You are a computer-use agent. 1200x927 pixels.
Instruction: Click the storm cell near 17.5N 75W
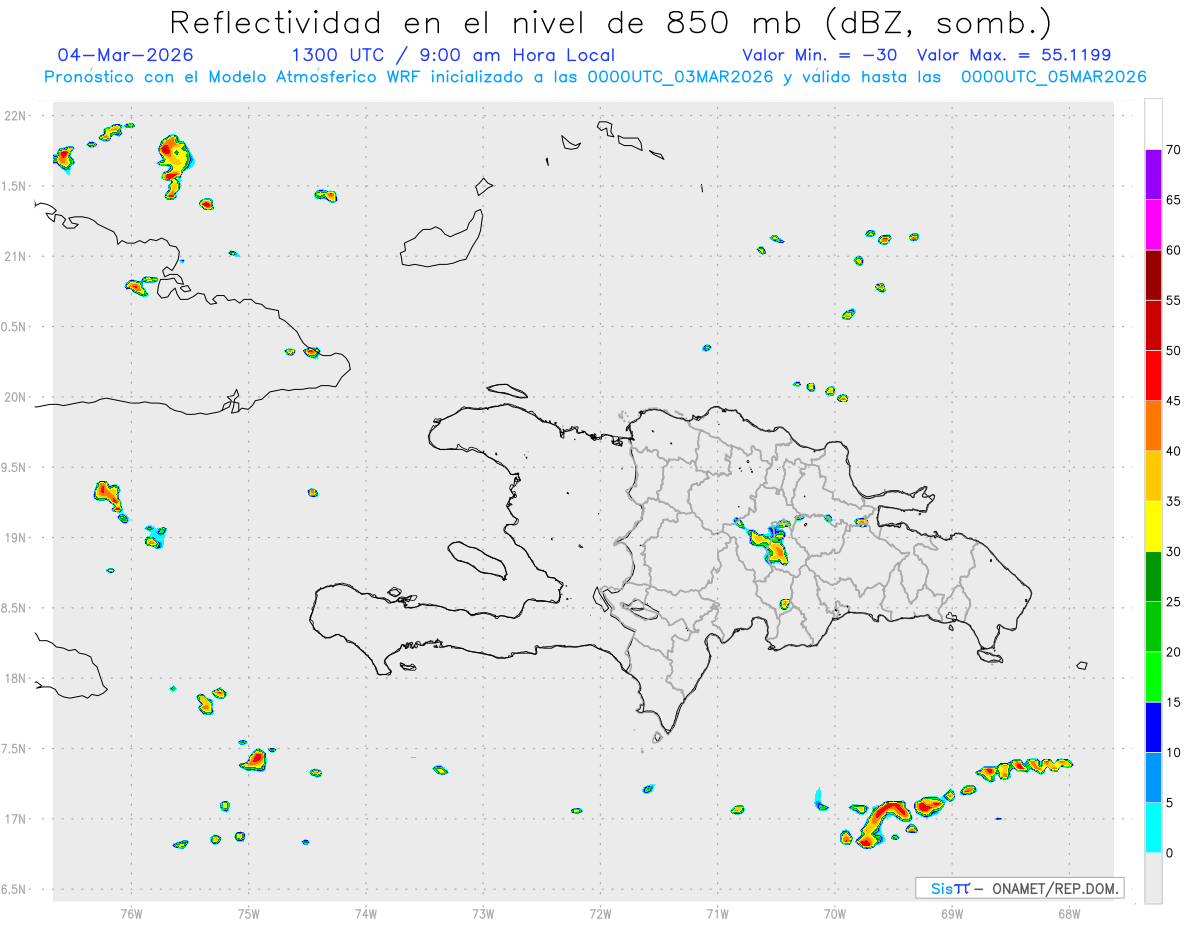pyautogui.click(x=254, y=760)
